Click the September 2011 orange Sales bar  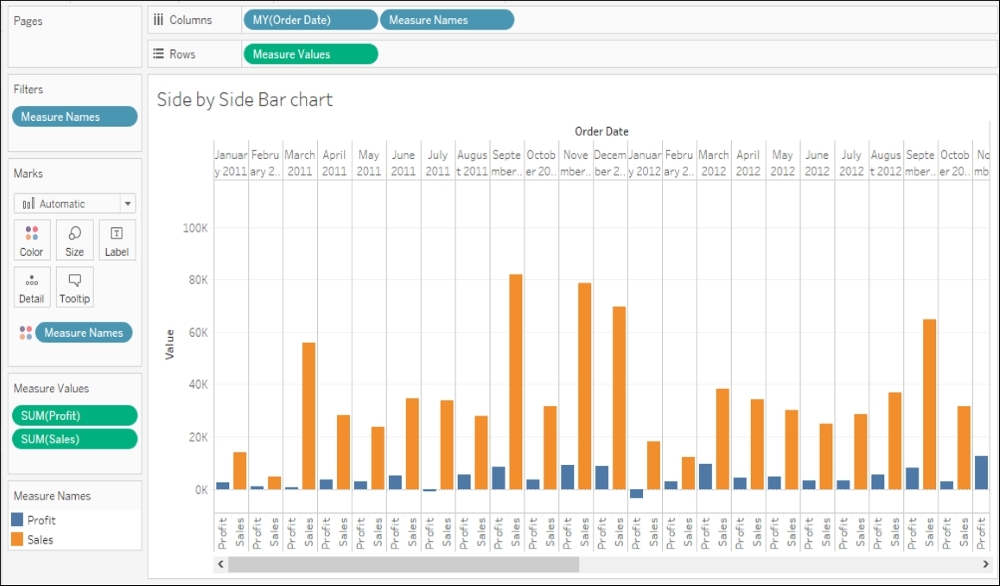click(x=515, y=381)
